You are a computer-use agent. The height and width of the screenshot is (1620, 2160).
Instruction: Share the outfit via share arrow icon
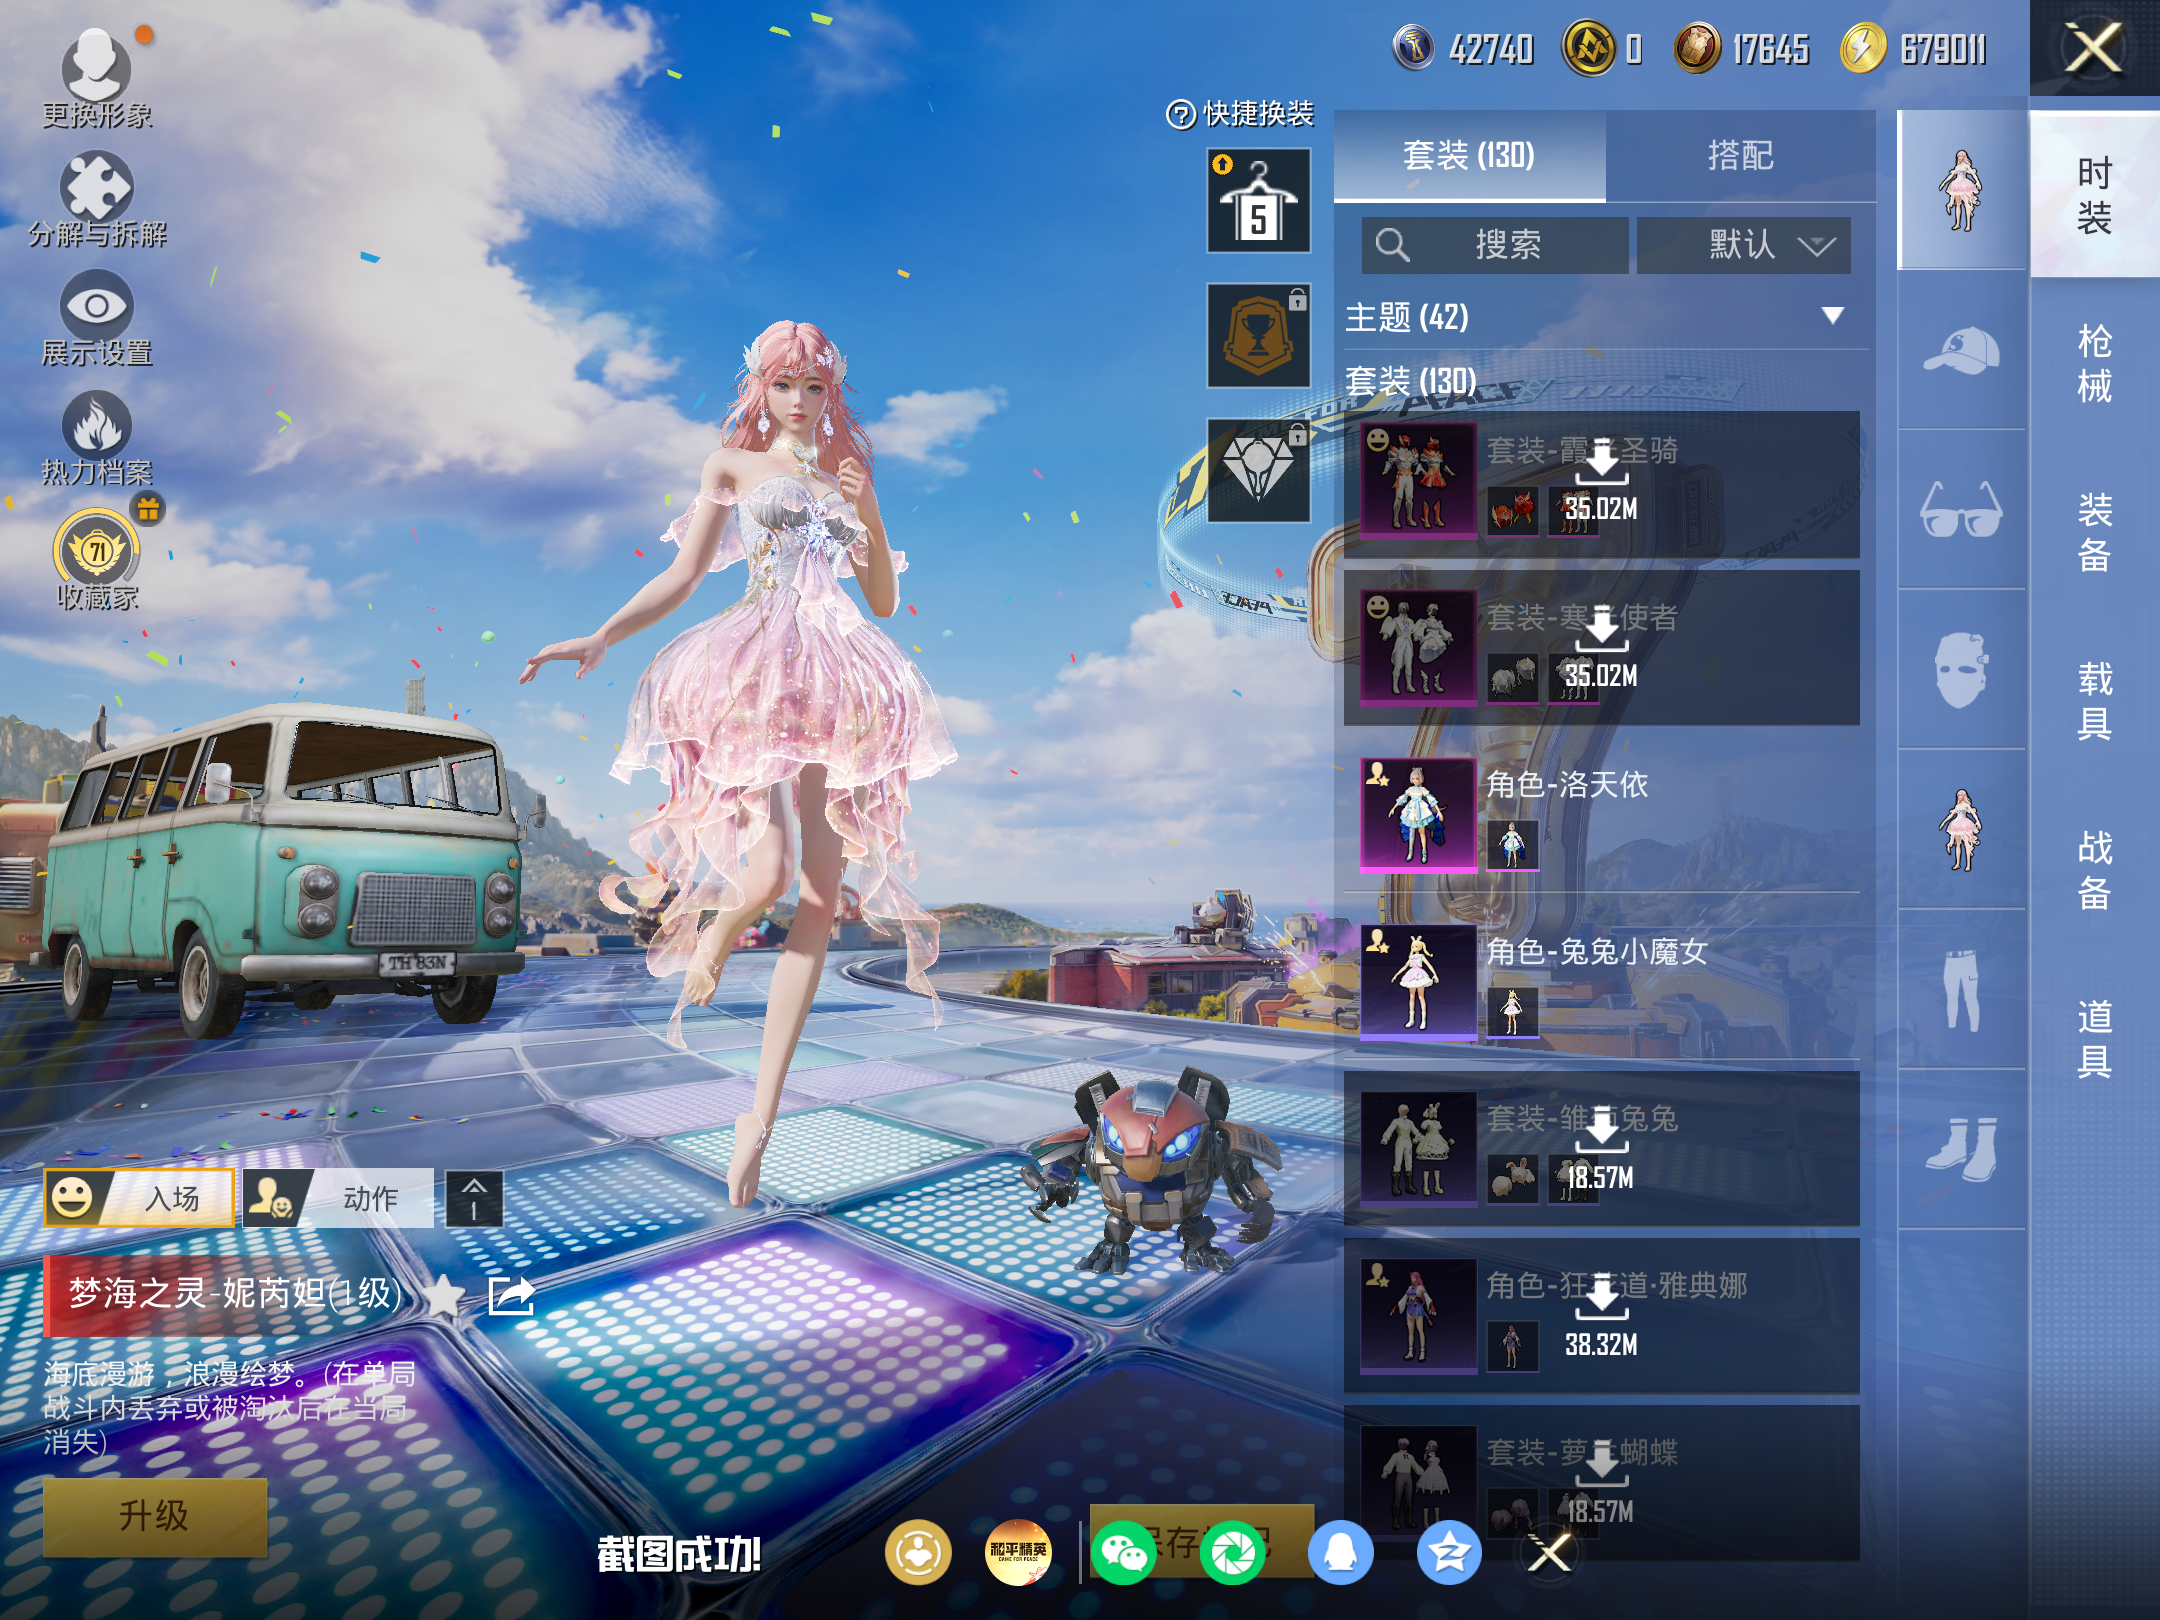511,1296
